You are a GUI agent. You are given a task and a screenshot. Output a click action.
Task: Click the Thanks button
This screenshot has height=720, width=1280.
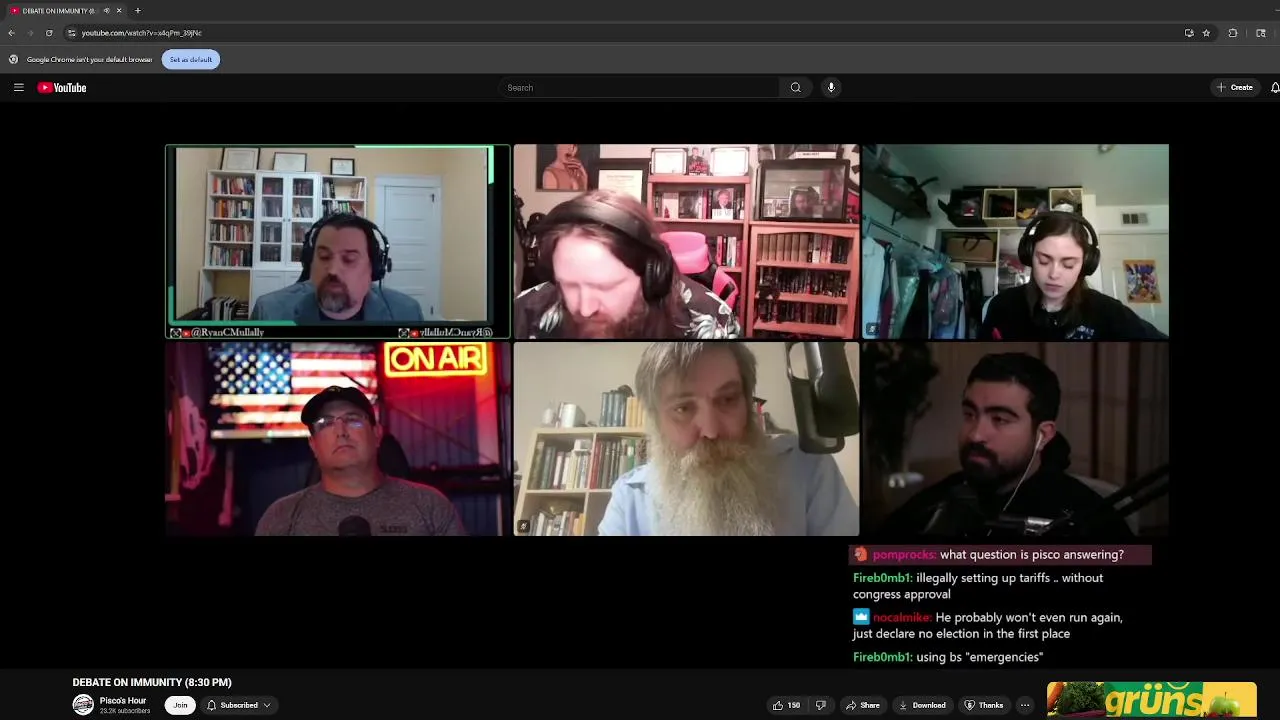(x=984, y=705)
